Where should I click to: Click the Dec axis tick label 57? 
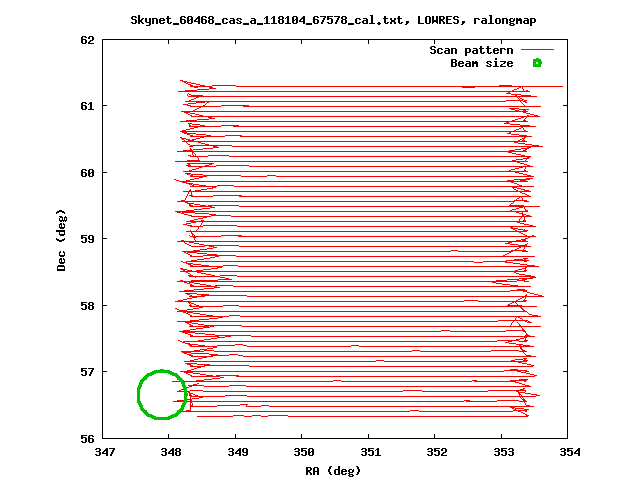pos(87,372)
